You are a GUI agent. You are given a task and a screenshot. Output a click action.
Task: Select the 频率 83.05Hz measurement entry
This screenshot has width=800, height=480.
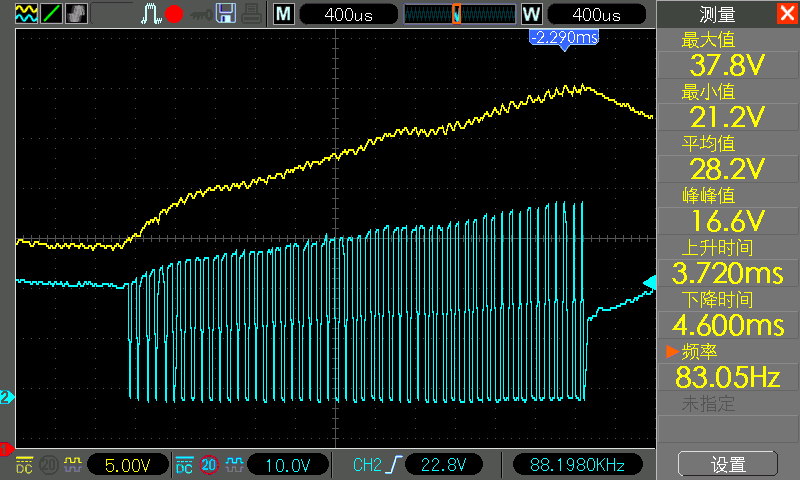728,366
